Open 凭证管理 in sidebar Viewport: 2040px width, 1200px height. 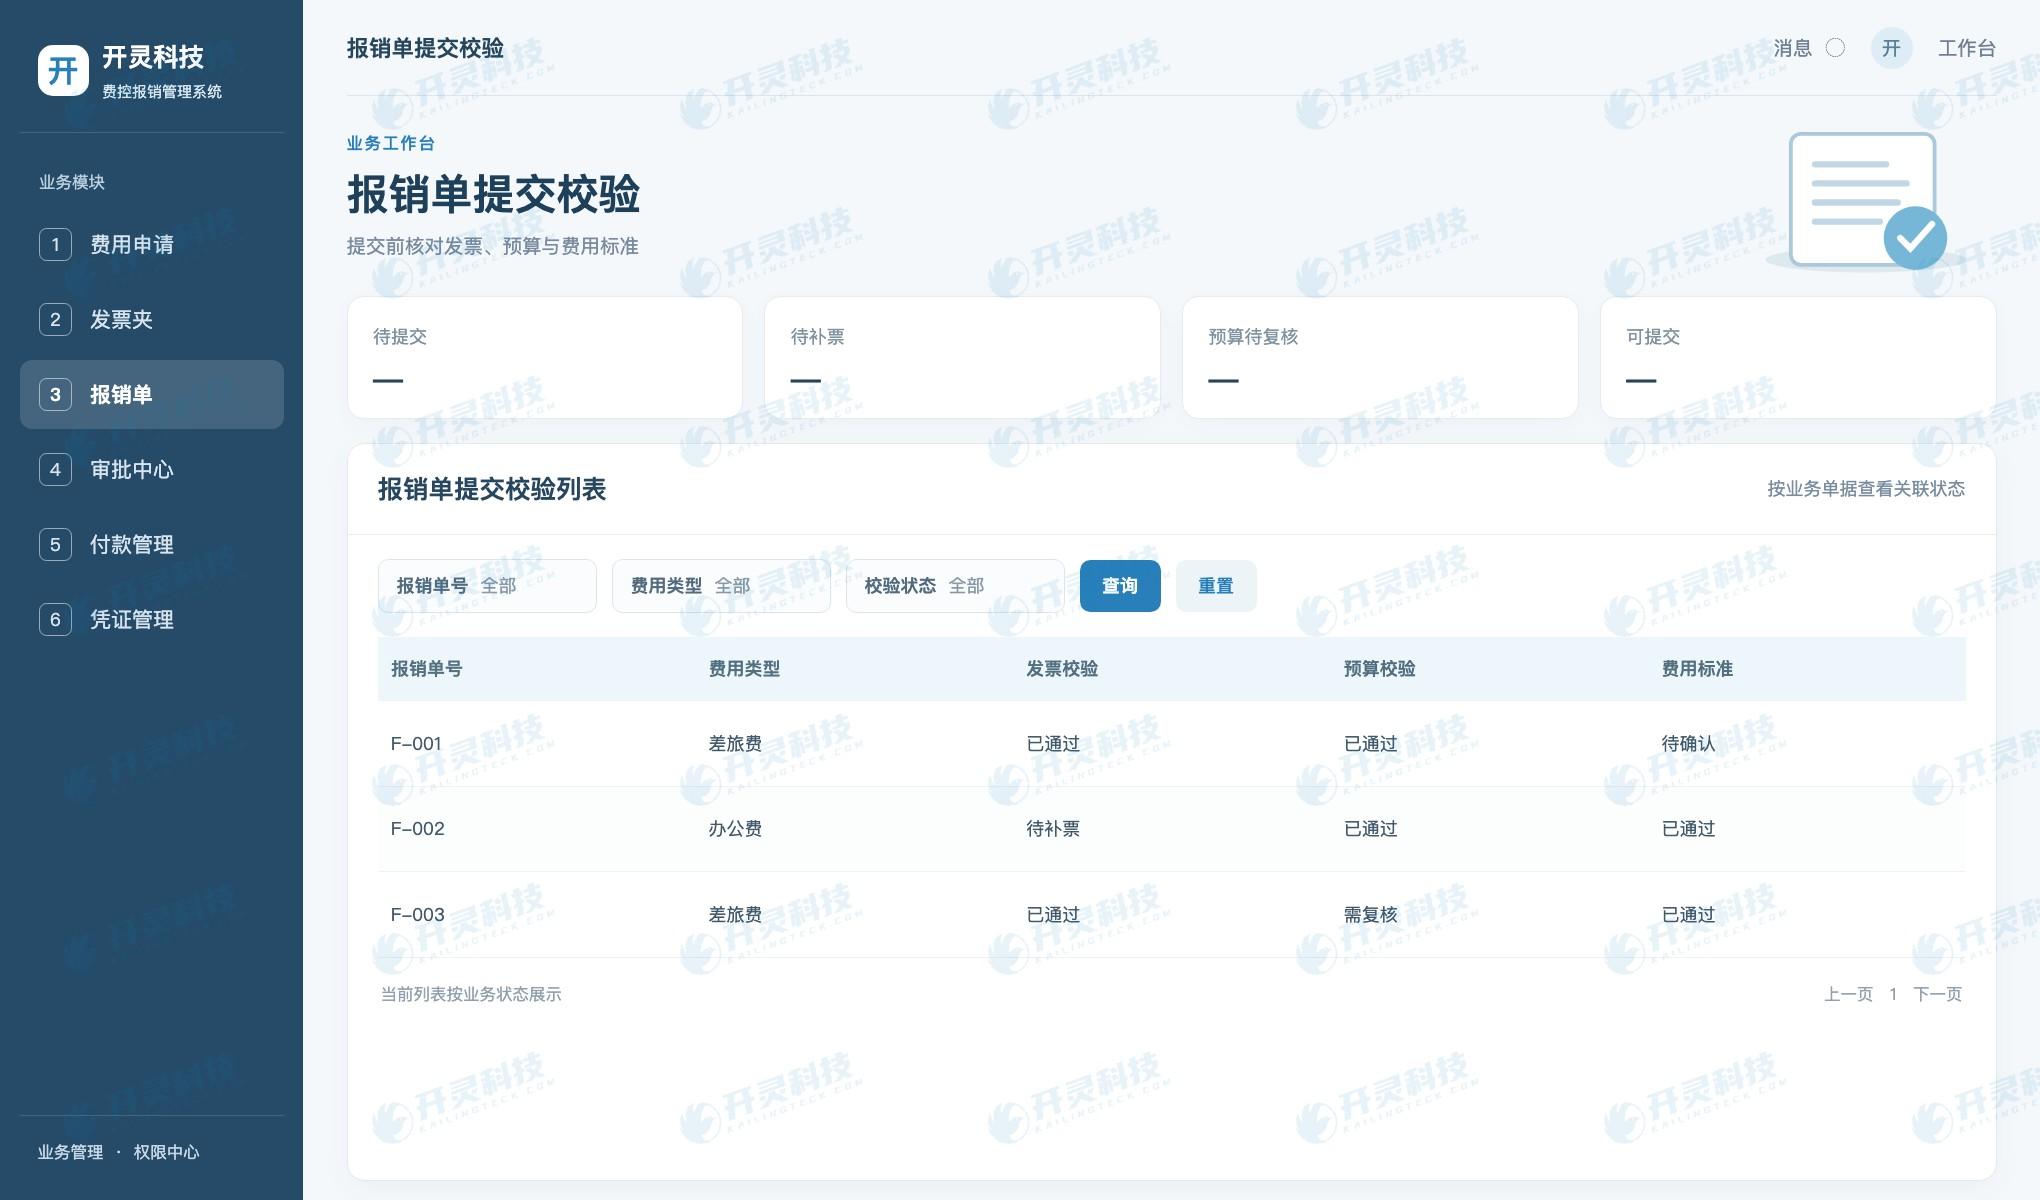152,619
